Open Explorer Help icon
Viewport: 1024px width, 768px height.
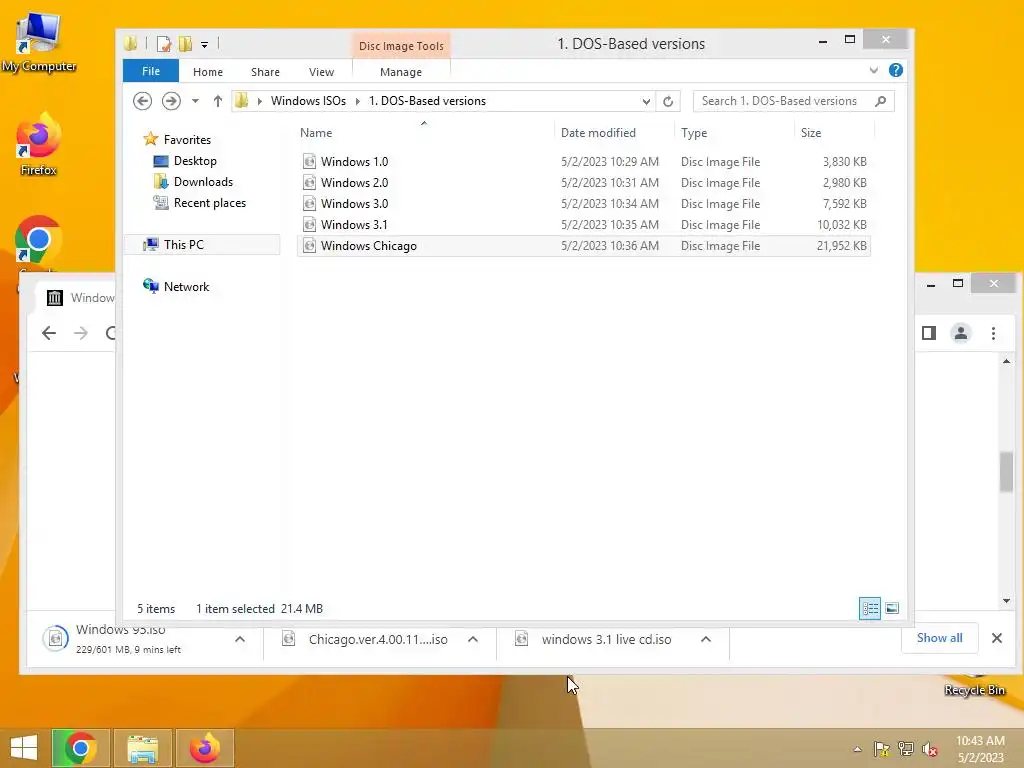pyautogui.click(x=896, y=70)
